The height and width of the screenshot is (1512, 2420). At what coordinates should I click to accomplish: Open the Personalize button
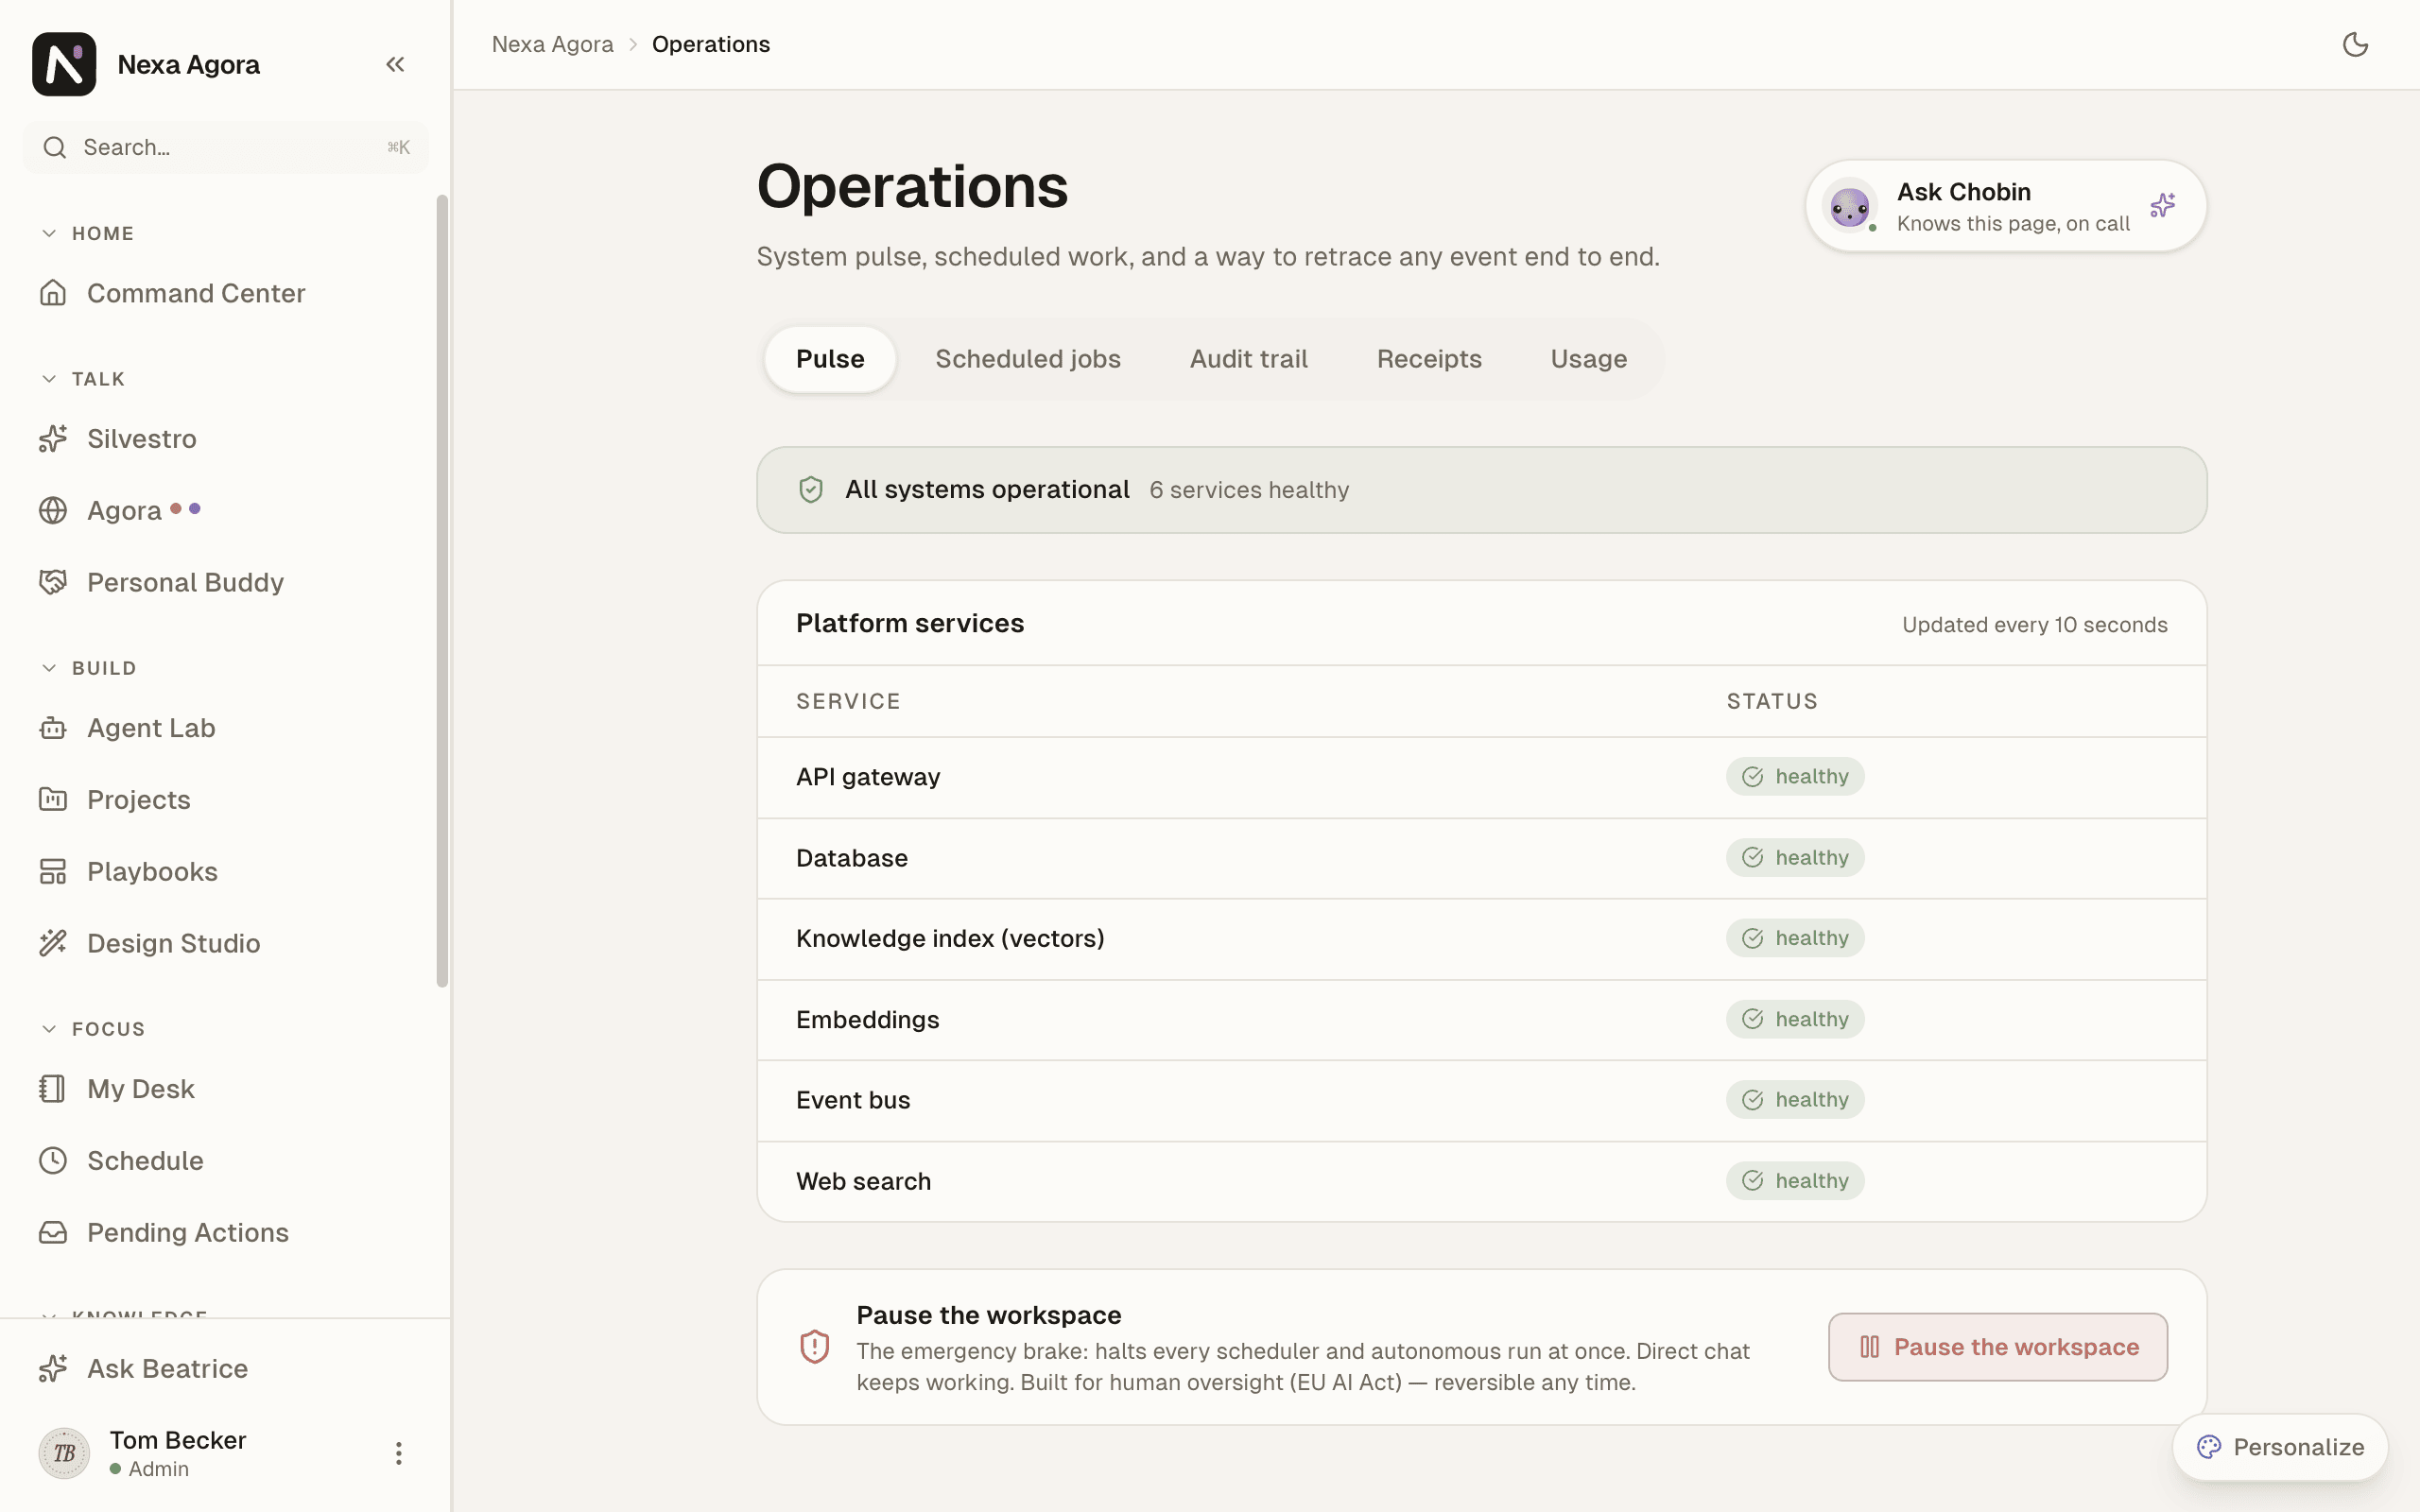click(x=2280, y=1447)
